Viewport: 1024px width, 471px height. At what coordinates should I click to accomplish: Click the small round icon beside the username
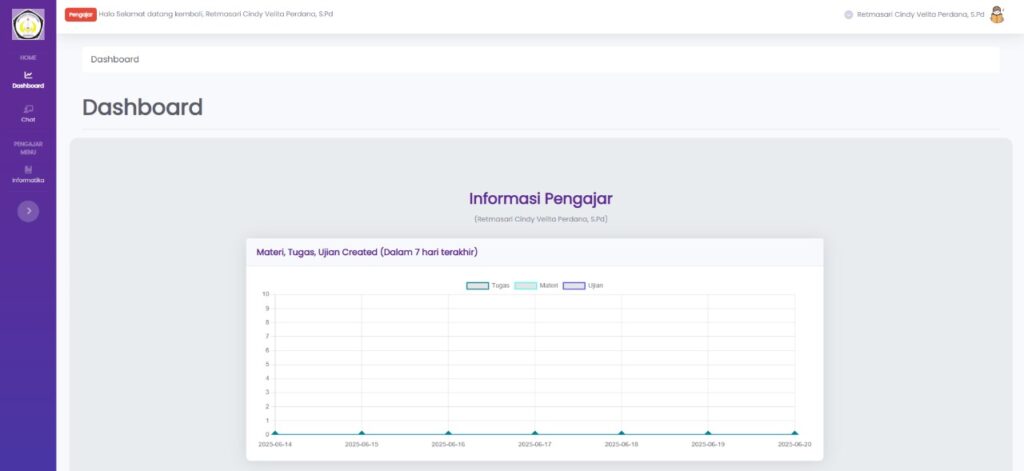849,15
